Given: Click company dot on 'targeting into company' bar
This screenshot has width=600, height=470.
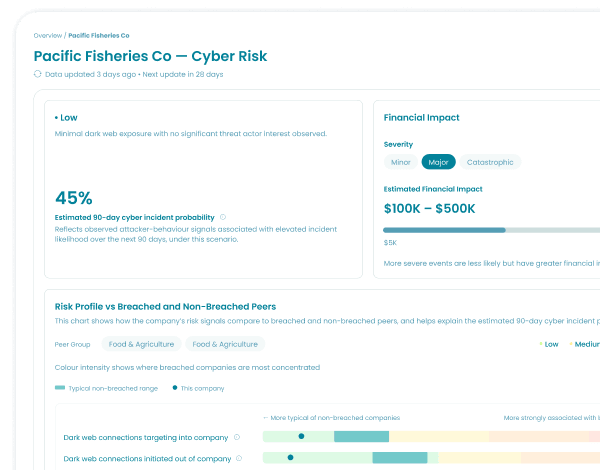Looking at the screenshot, I should point(301,436).
